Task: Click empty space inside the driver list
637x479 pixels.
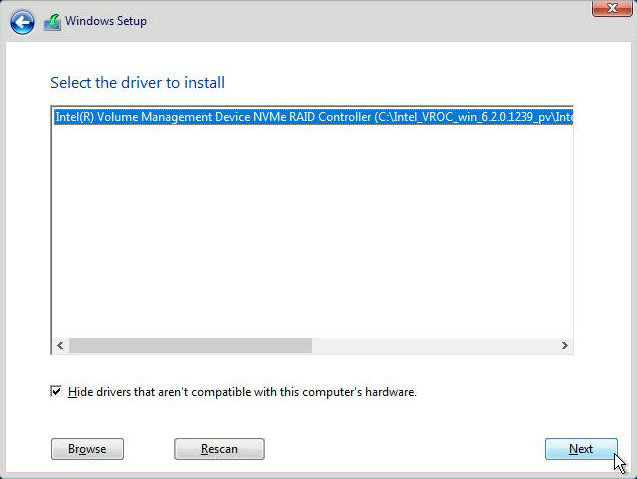Action: pos(310,240)
